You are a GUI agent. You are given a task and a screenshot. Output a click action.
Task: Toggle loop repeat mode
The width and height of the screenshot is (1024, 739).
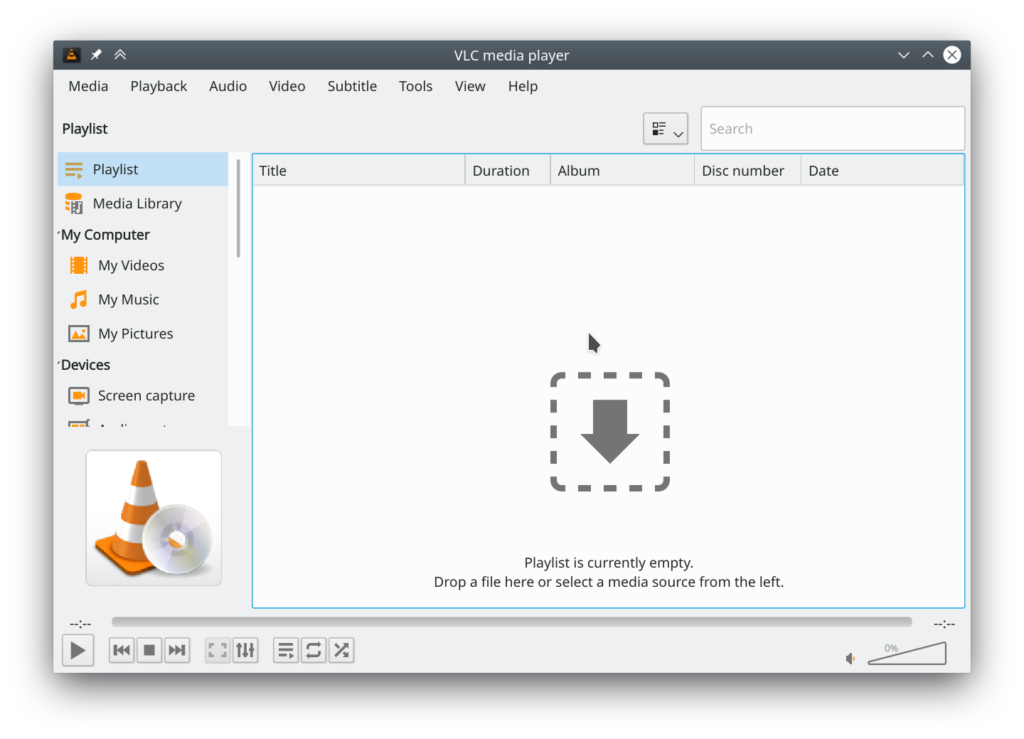[313, 650]
